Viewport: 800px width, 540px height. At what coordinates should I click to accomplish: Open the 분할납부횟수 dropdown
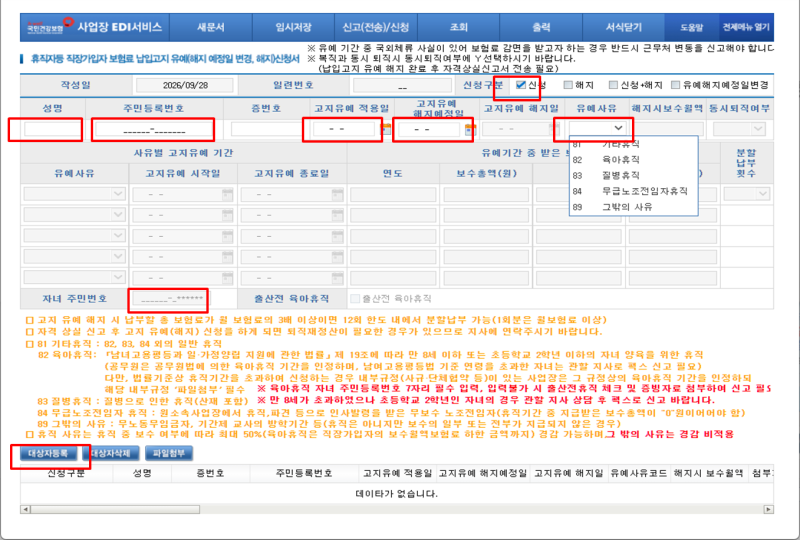click(746, 193)
